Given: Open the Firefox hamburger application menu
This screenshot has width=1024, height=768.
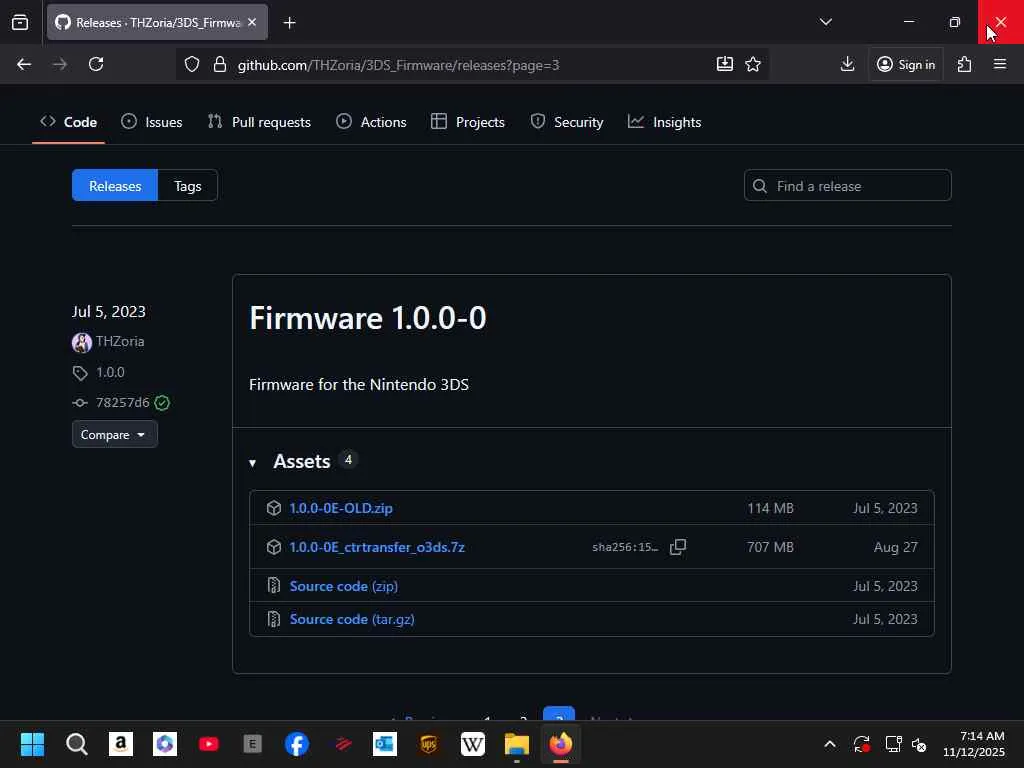Looking at the screenshot, I should 999,64.
